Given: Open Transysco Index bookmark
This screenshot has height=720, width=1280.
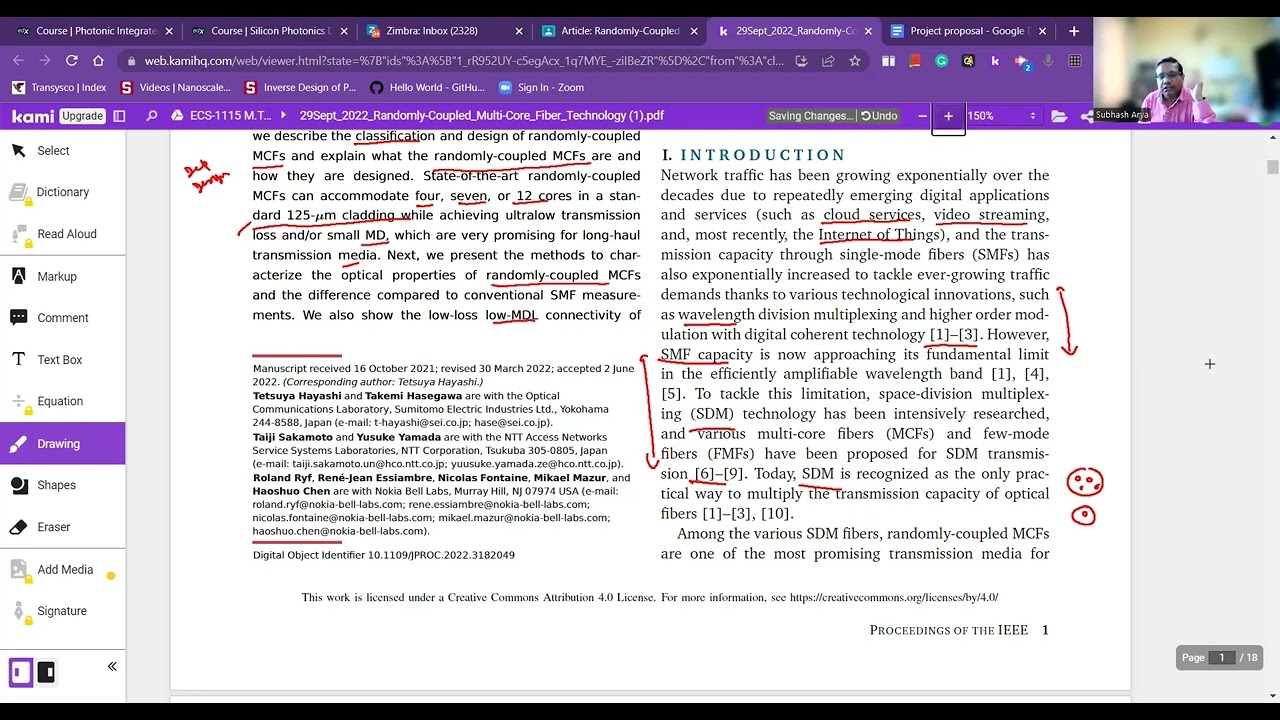Looking at the screenshot, I should 59,88.
